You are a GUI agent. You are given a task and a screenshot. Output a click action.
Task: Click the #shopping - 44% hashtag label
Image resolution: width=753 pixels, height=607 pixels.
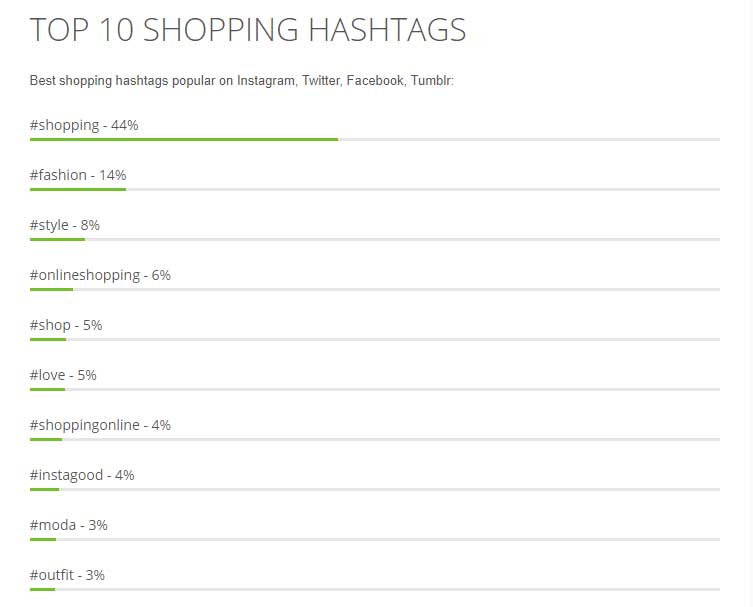tap(84, 125)
